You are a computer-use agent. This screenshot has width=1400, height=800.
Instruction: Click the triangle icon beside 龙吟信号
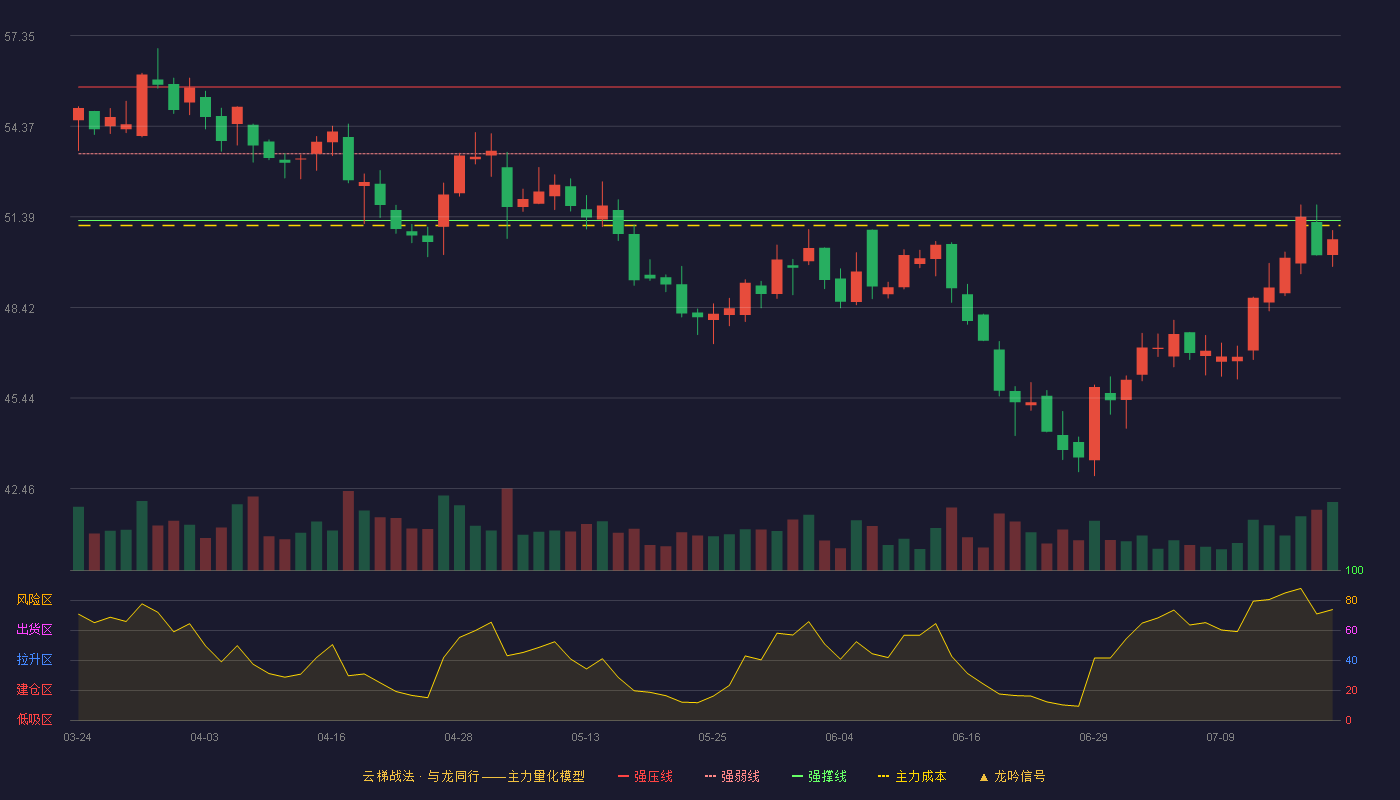[983, 777]
